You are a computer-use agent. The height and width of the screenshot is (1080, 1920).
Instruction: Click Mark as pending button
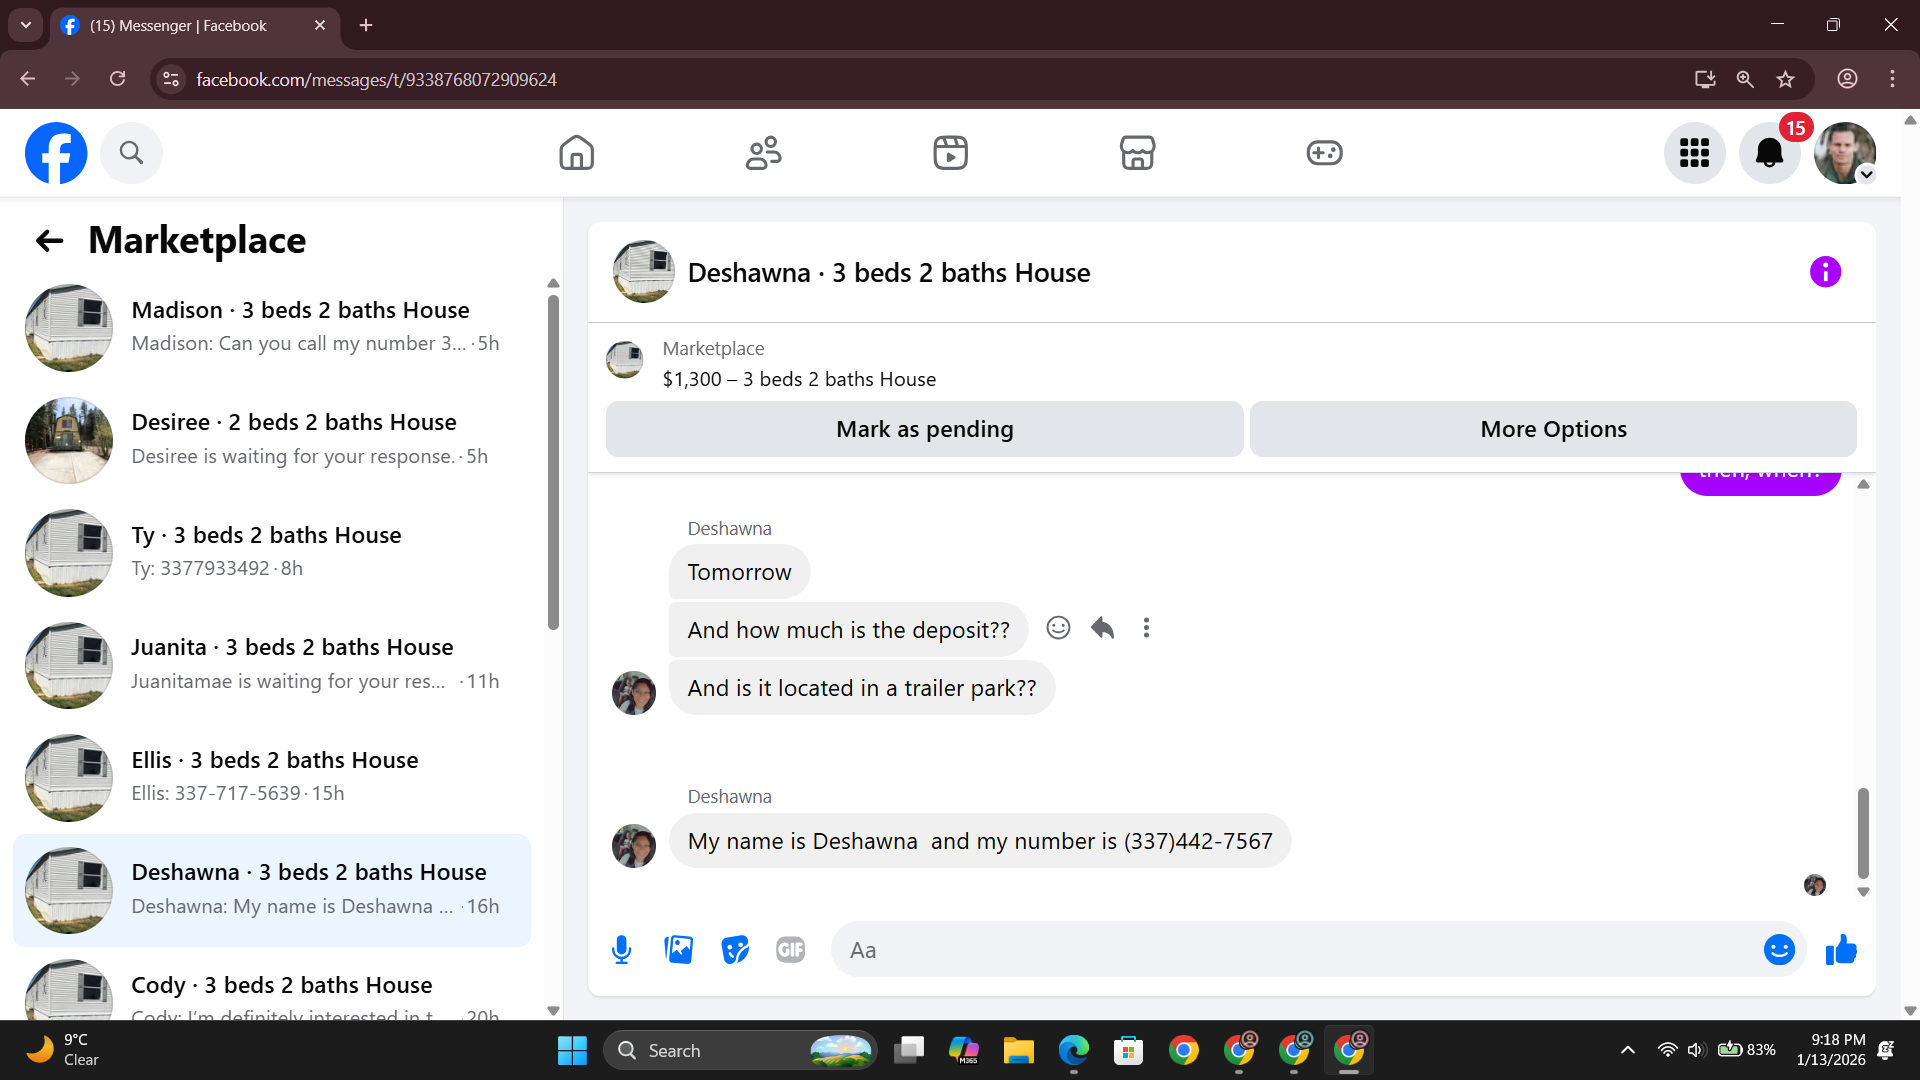(x=924, y=429)
